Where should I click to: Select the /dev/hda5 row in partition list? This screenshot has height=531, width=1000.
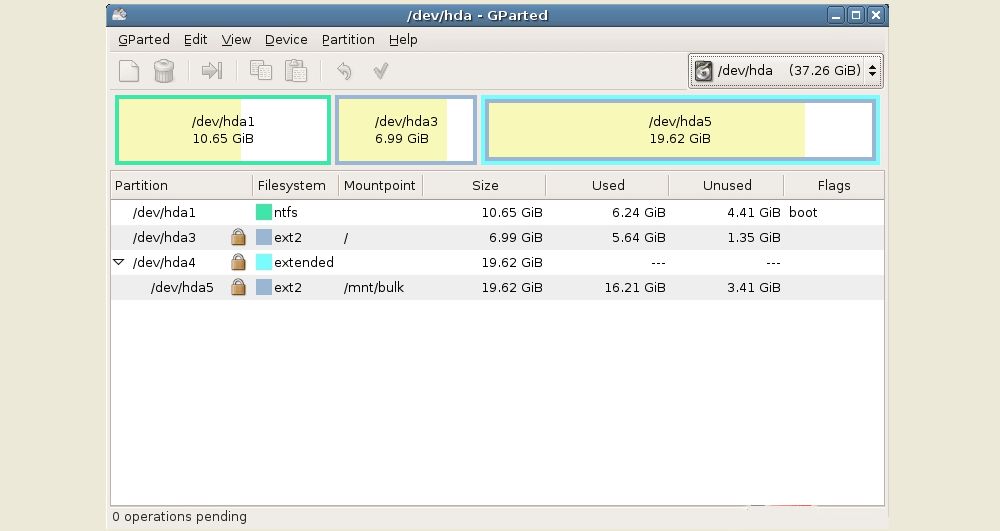pos(182,287)
